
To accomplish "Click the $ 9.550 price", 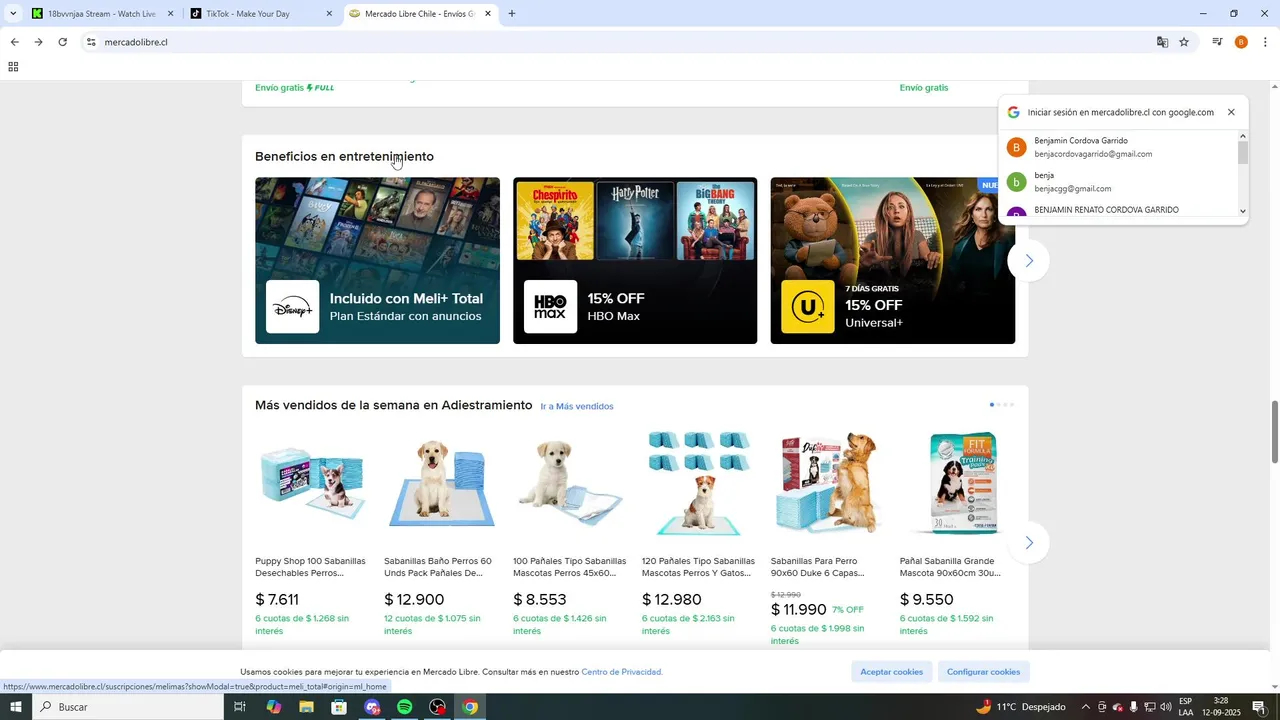I will pos(927,600).
